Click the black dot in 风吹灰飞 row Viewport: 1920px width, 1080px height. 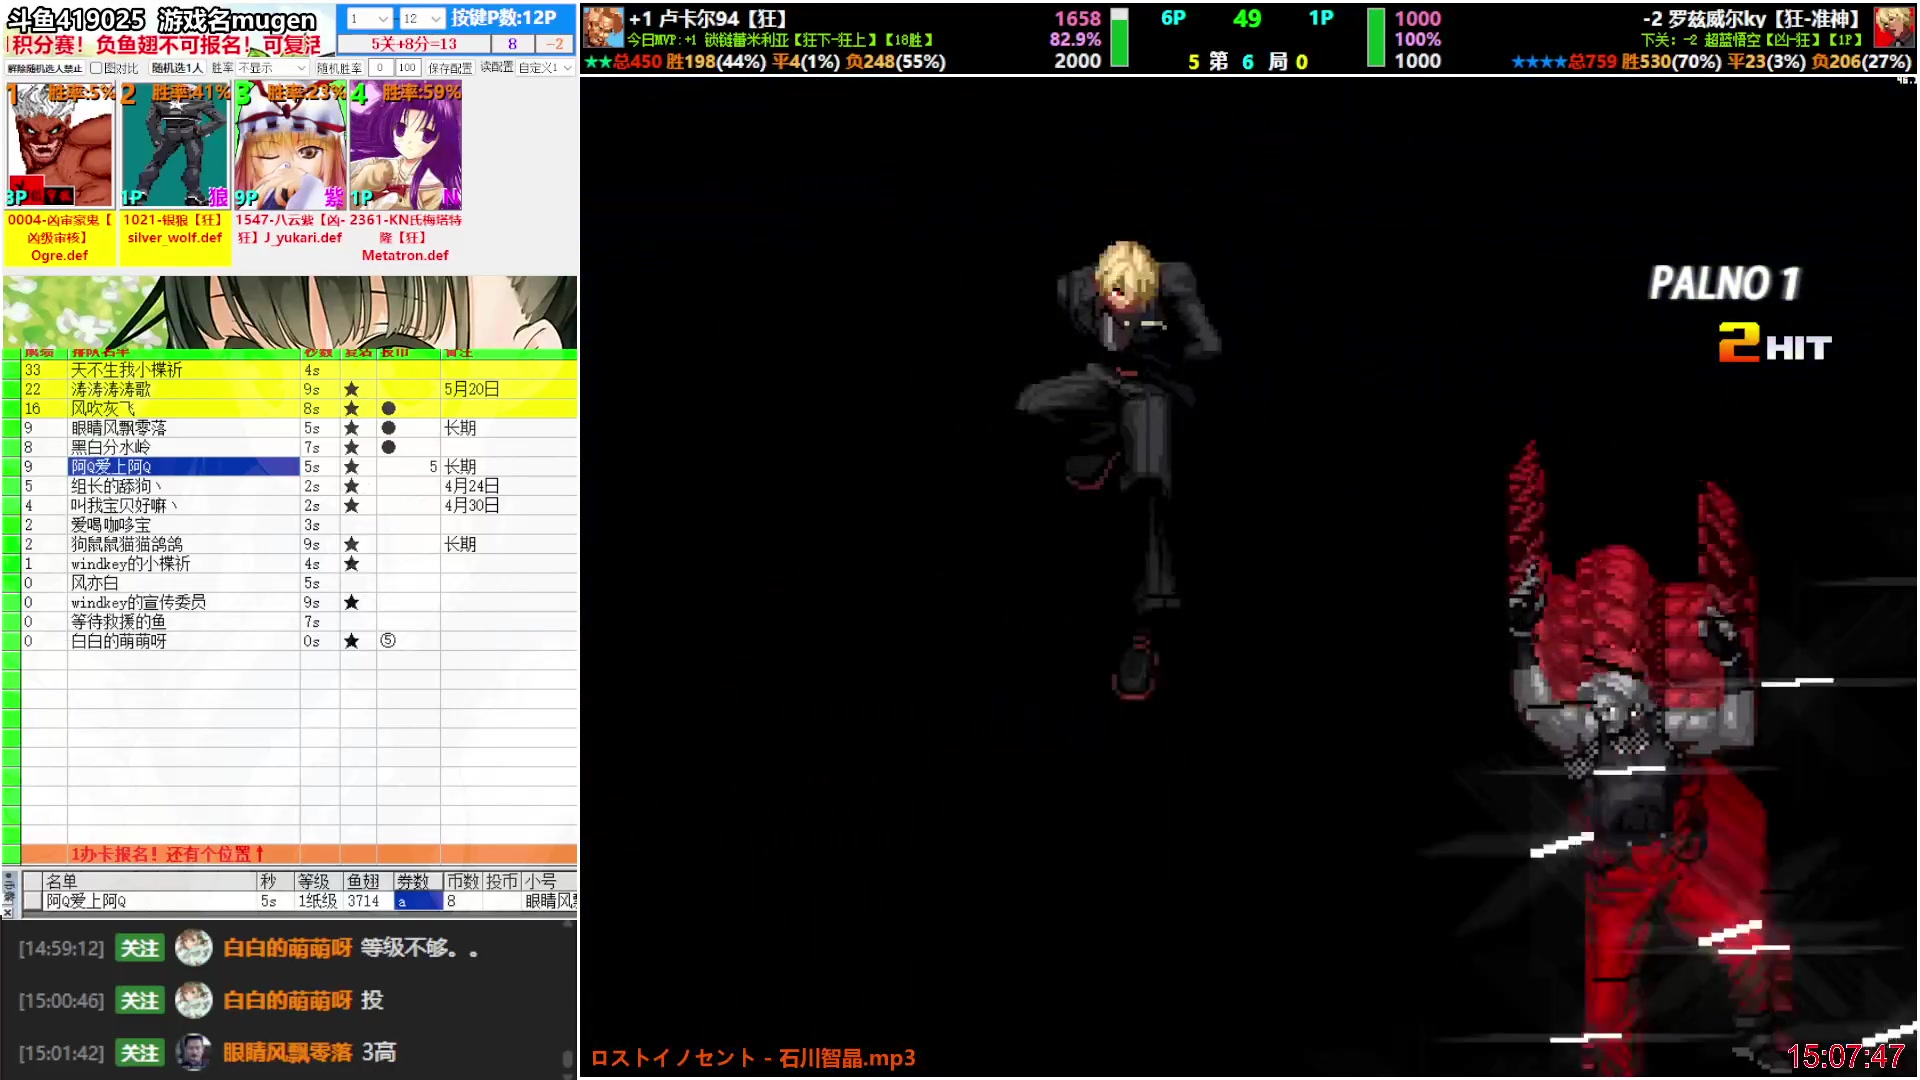[x=388, y=408]
